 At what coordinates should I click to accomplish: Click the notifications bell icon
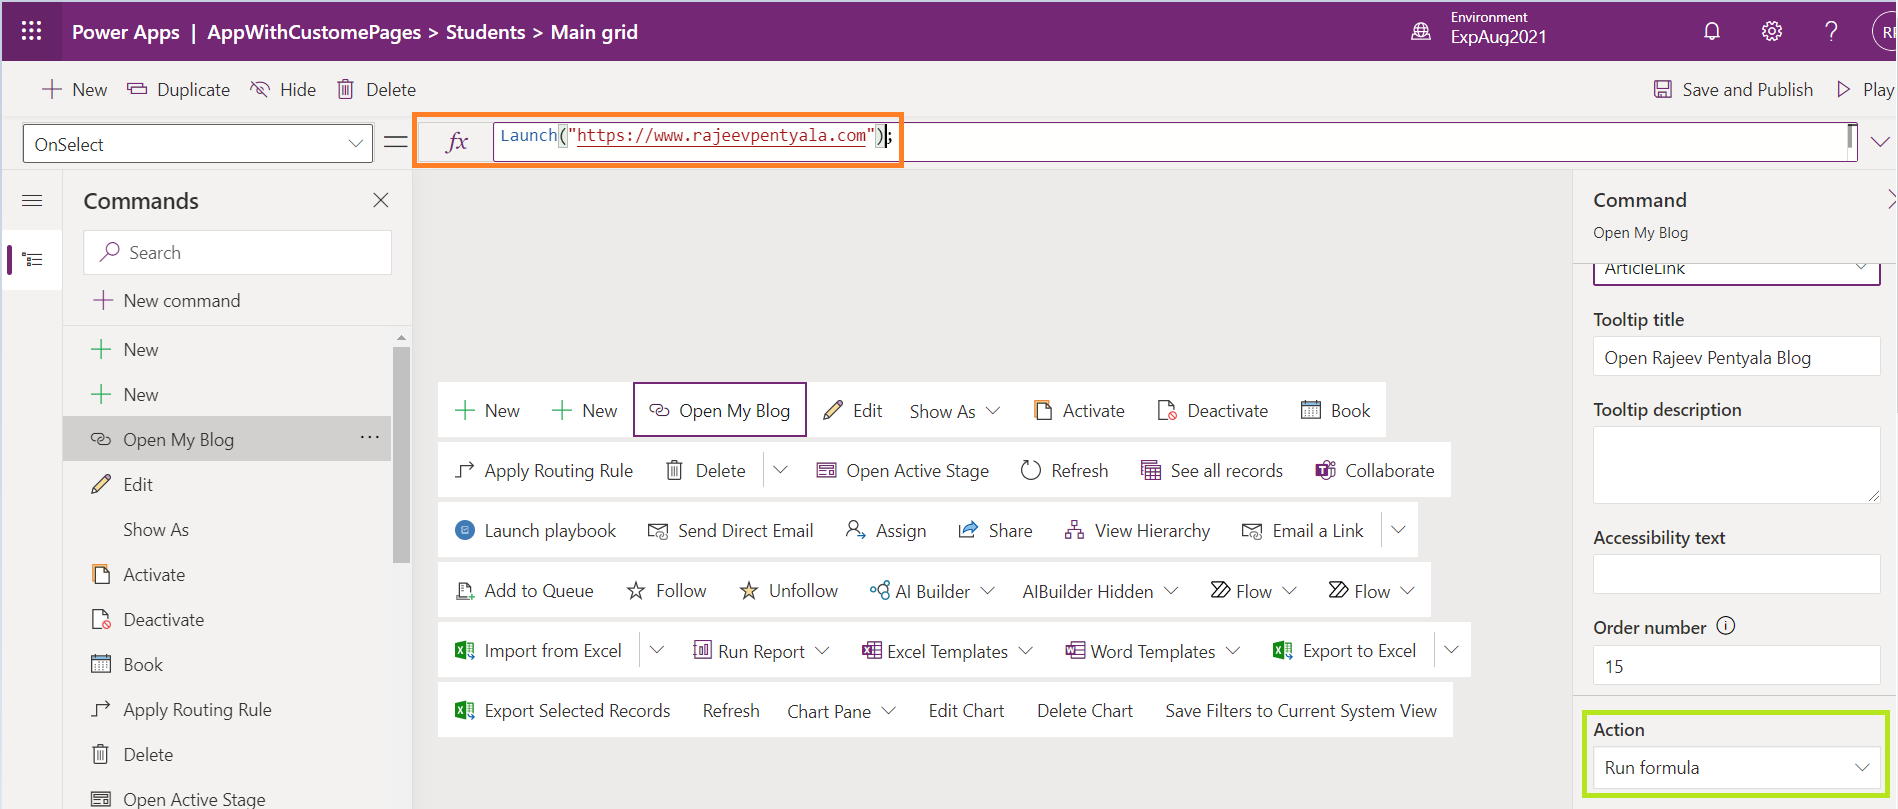coord(1712,31)
